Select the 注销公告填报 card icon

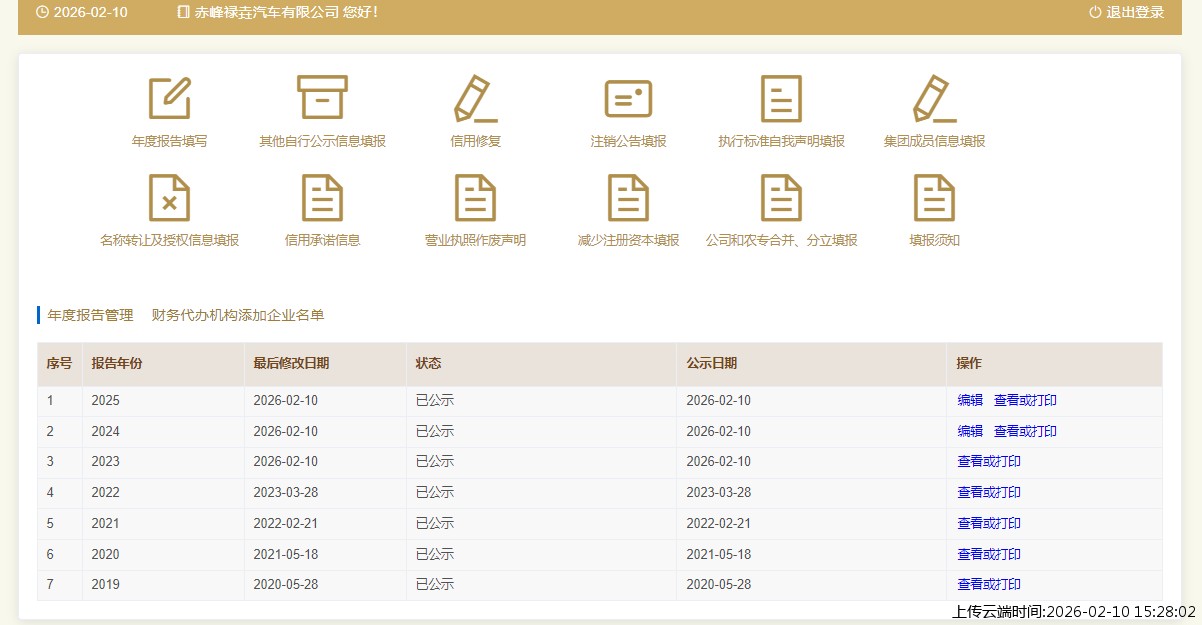click(x=628, y=98)
